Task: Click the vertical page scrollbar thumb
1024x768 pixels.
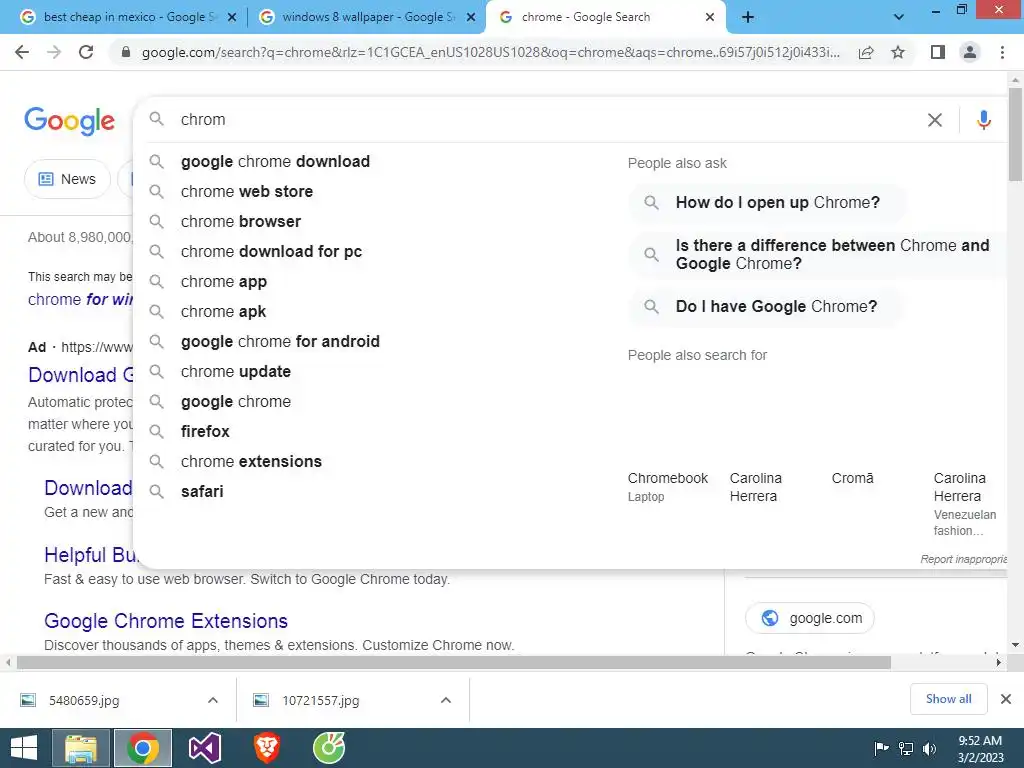Action: [1015, 134]
